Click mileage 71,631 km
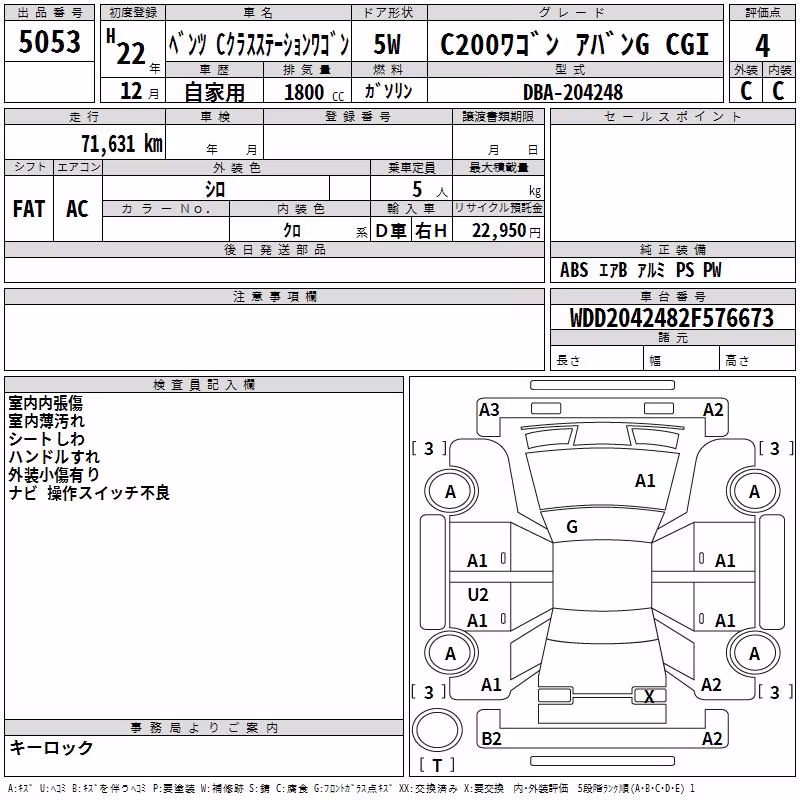Image resolution: width=800 pixels, height=800 pixels. [x=122, y=143]
